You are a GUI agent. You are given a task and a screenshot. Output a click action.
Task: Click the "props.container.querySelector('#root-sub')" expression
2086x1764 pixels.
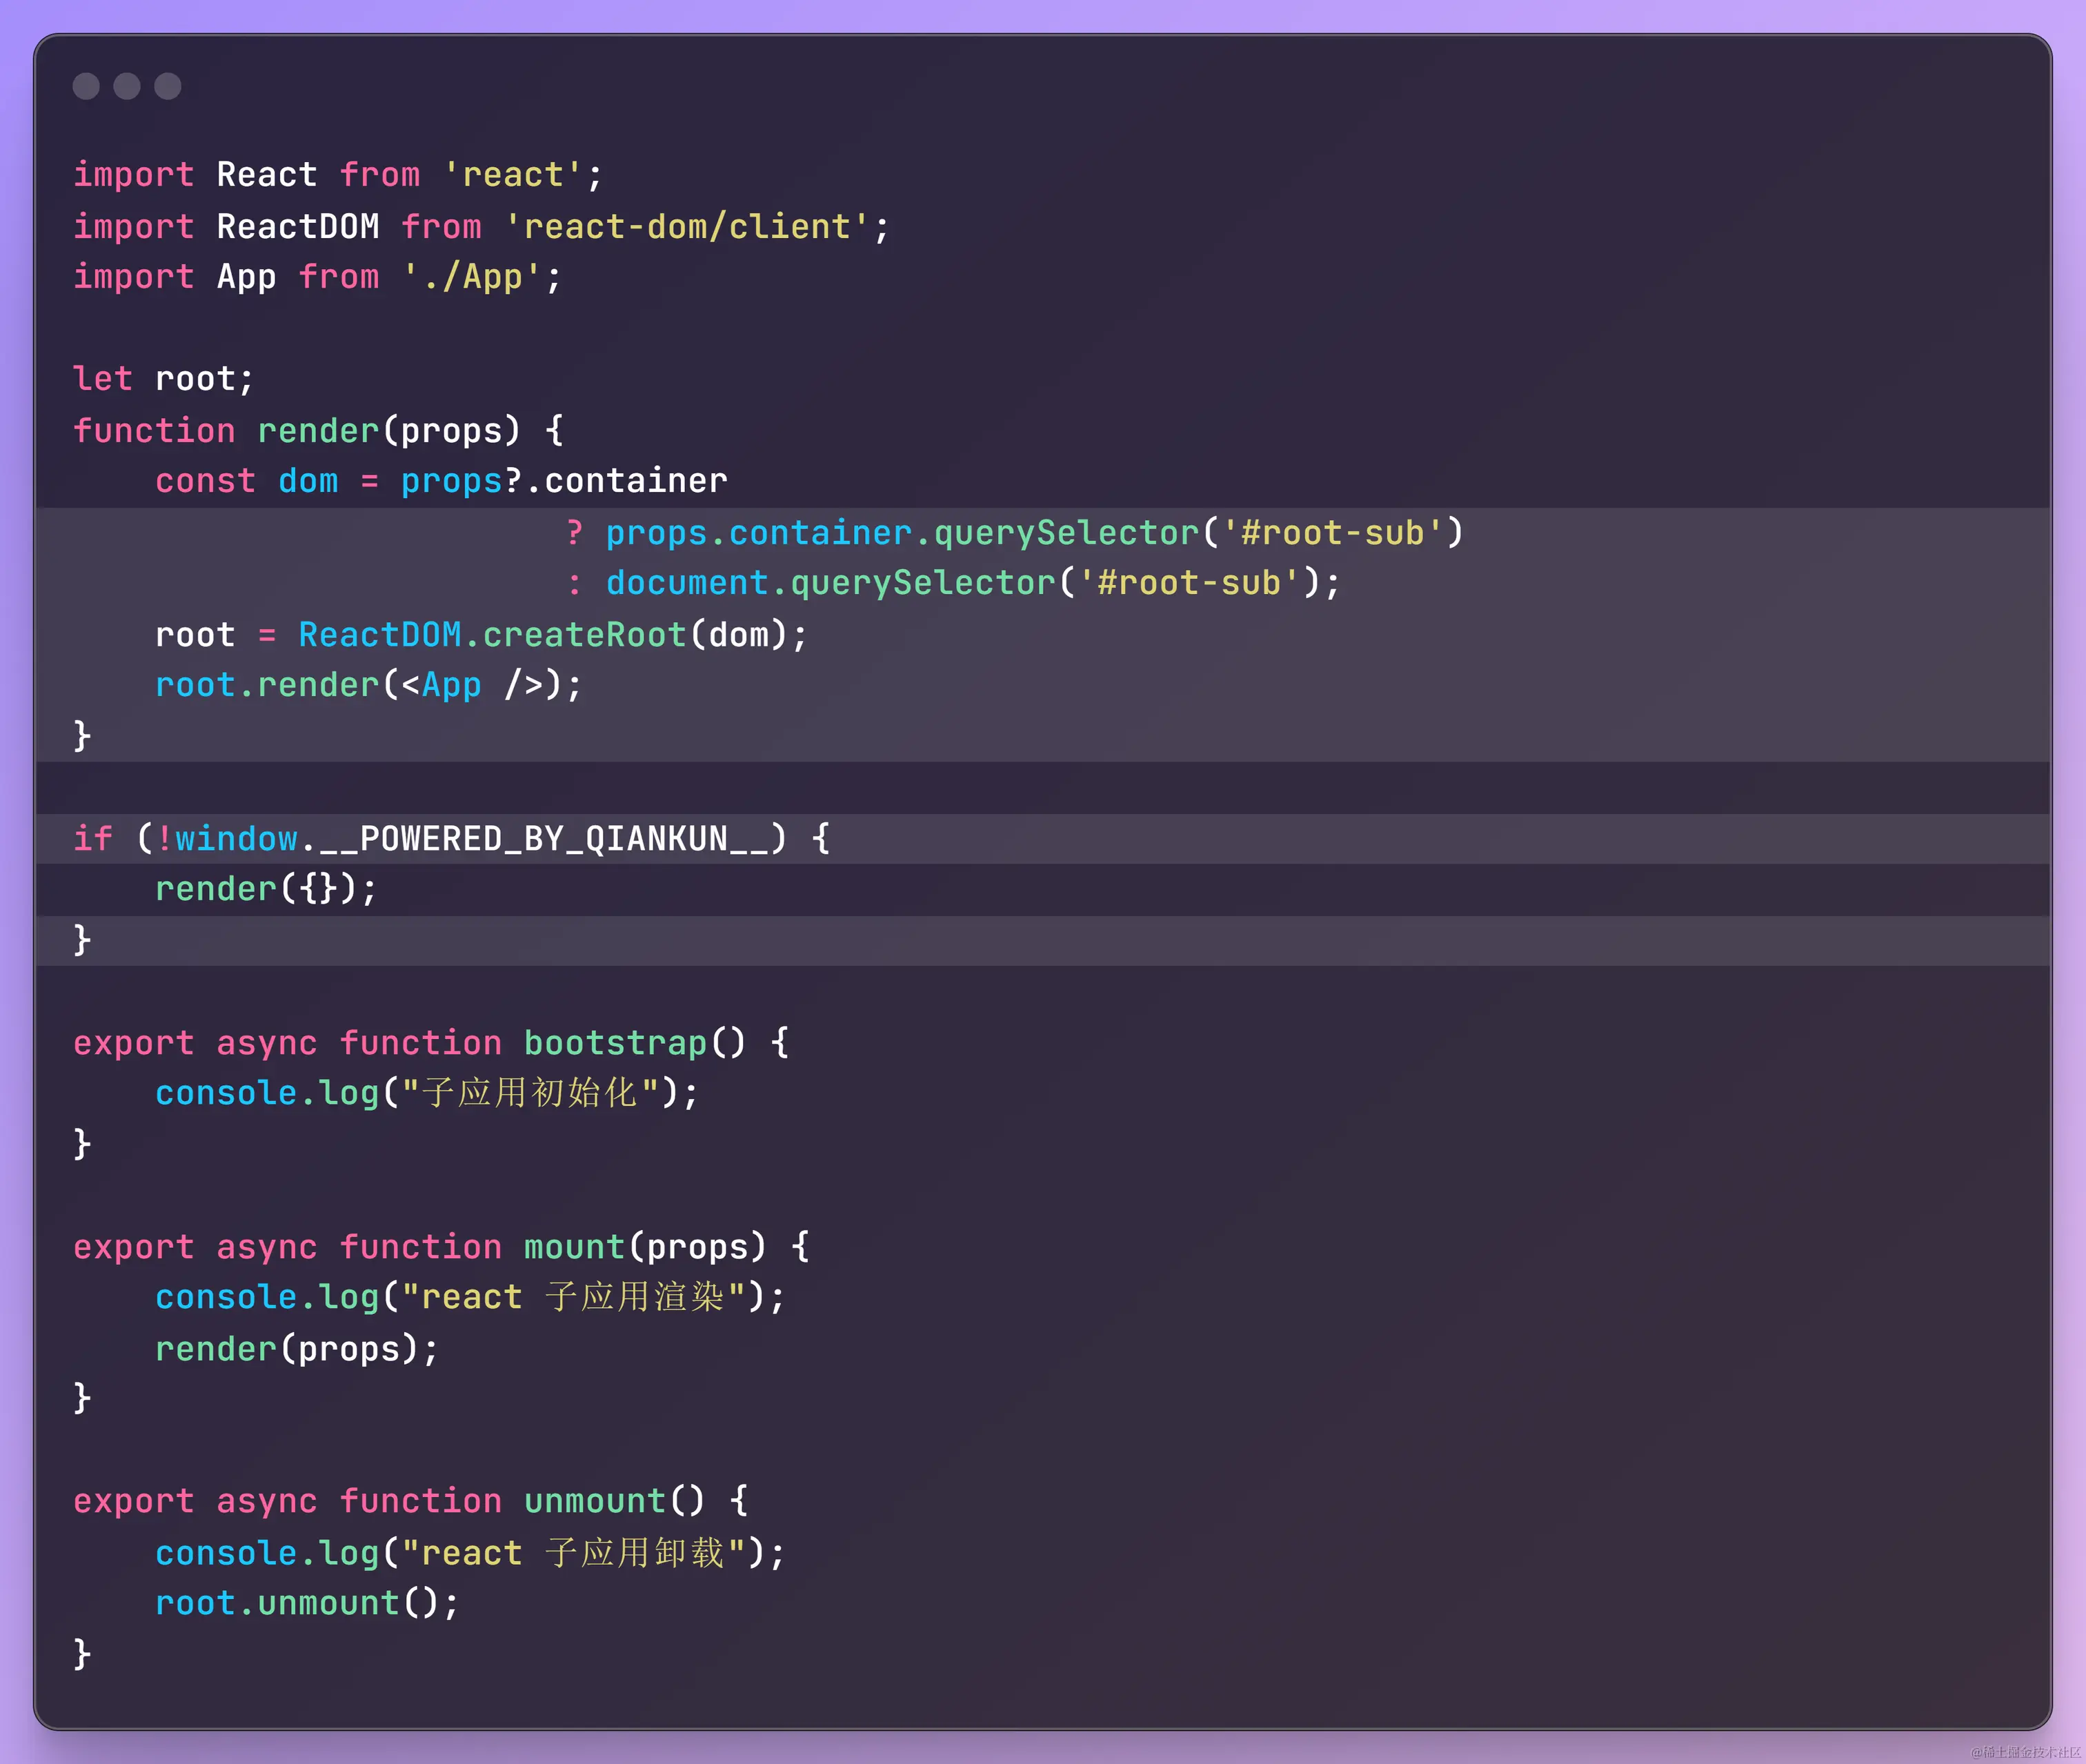(1035, 533)
